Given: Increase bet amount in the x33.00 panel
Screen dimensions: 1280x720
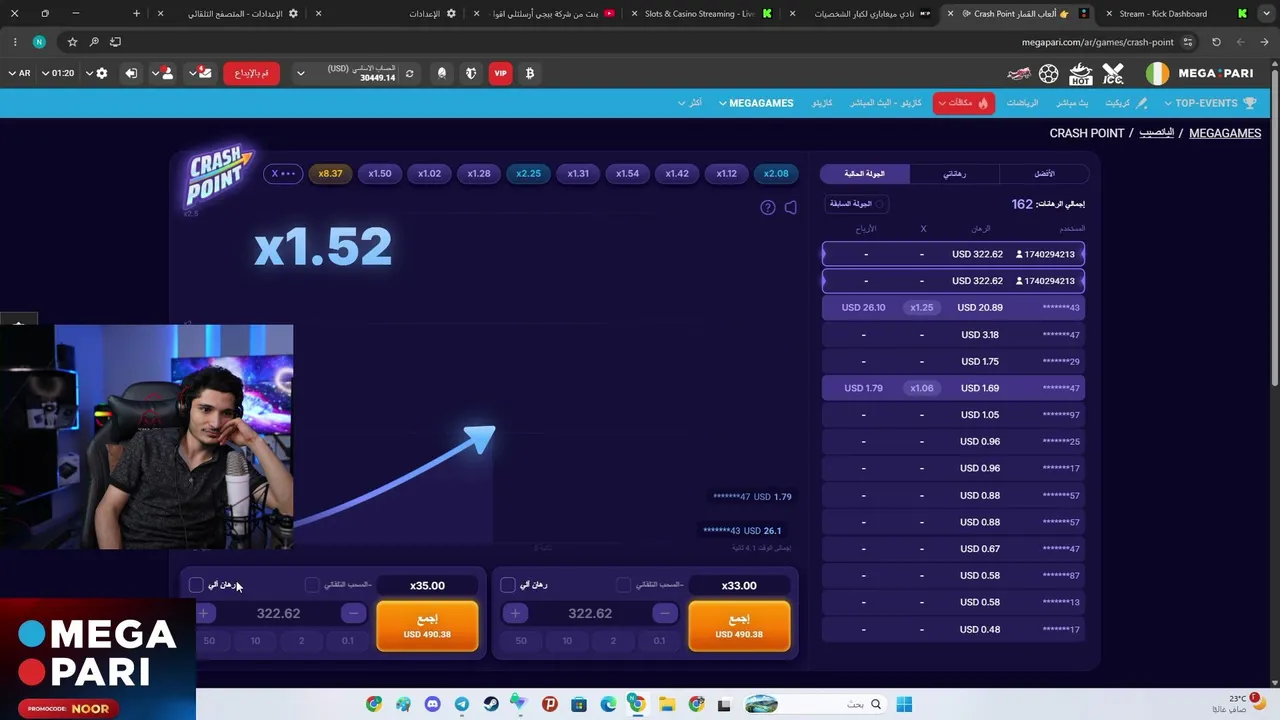Looking at the screenshot, I should coord(515,614).
